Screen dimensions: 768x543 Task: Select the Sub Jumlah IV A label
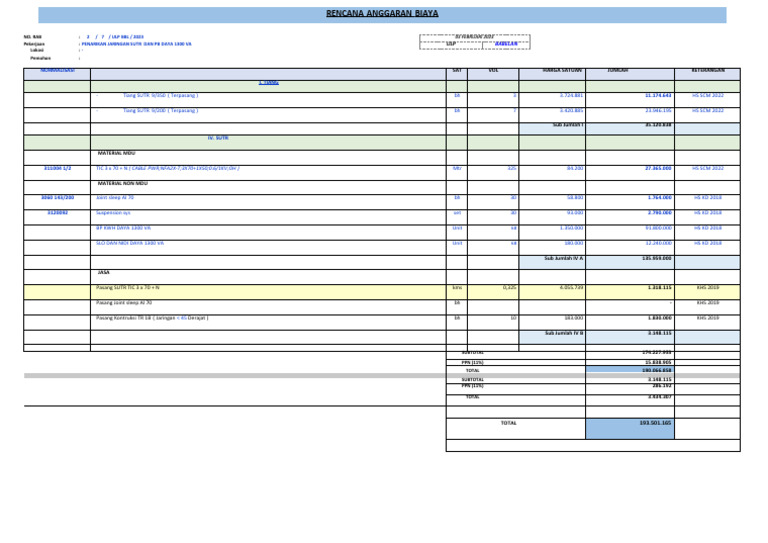(563, 258)
